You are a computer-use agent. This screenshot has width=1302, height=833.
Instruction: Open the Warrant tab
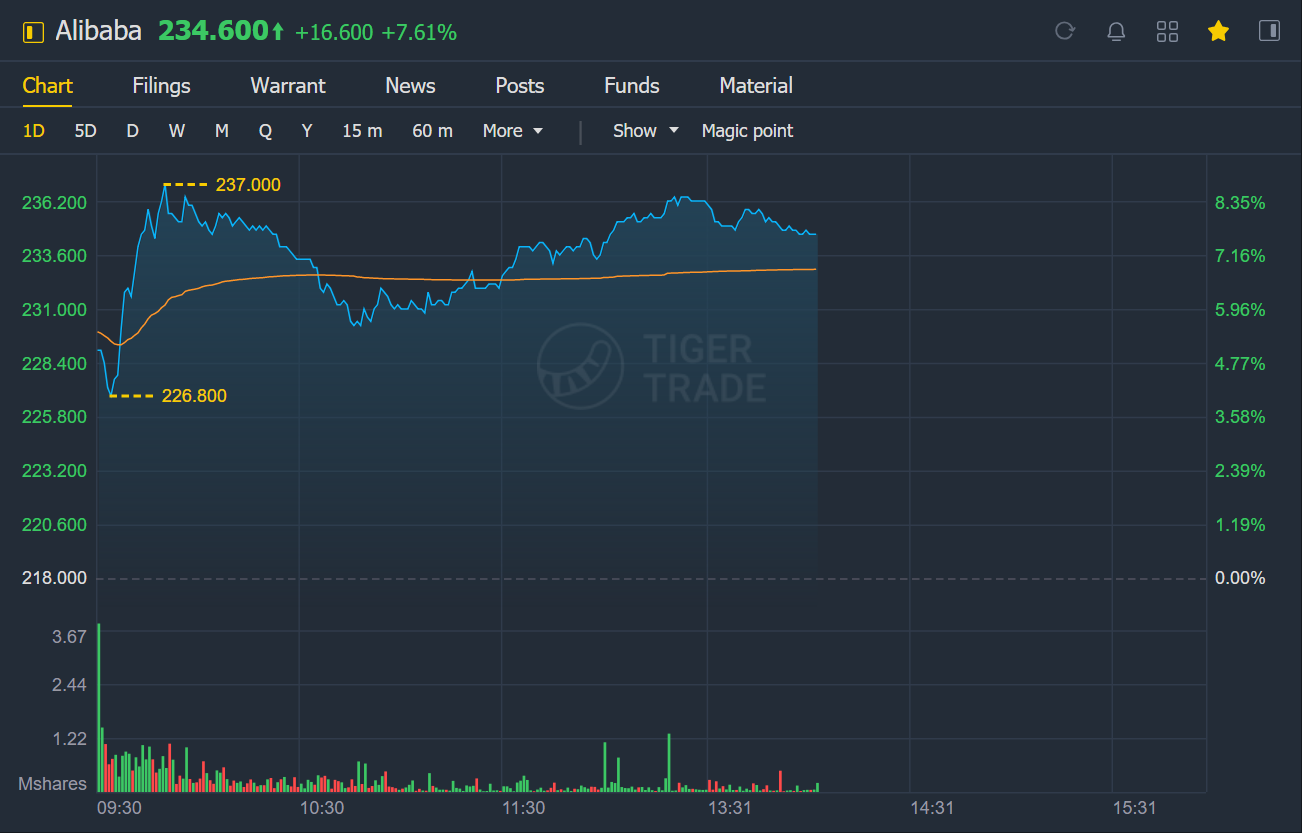click(x=288, y=86)
